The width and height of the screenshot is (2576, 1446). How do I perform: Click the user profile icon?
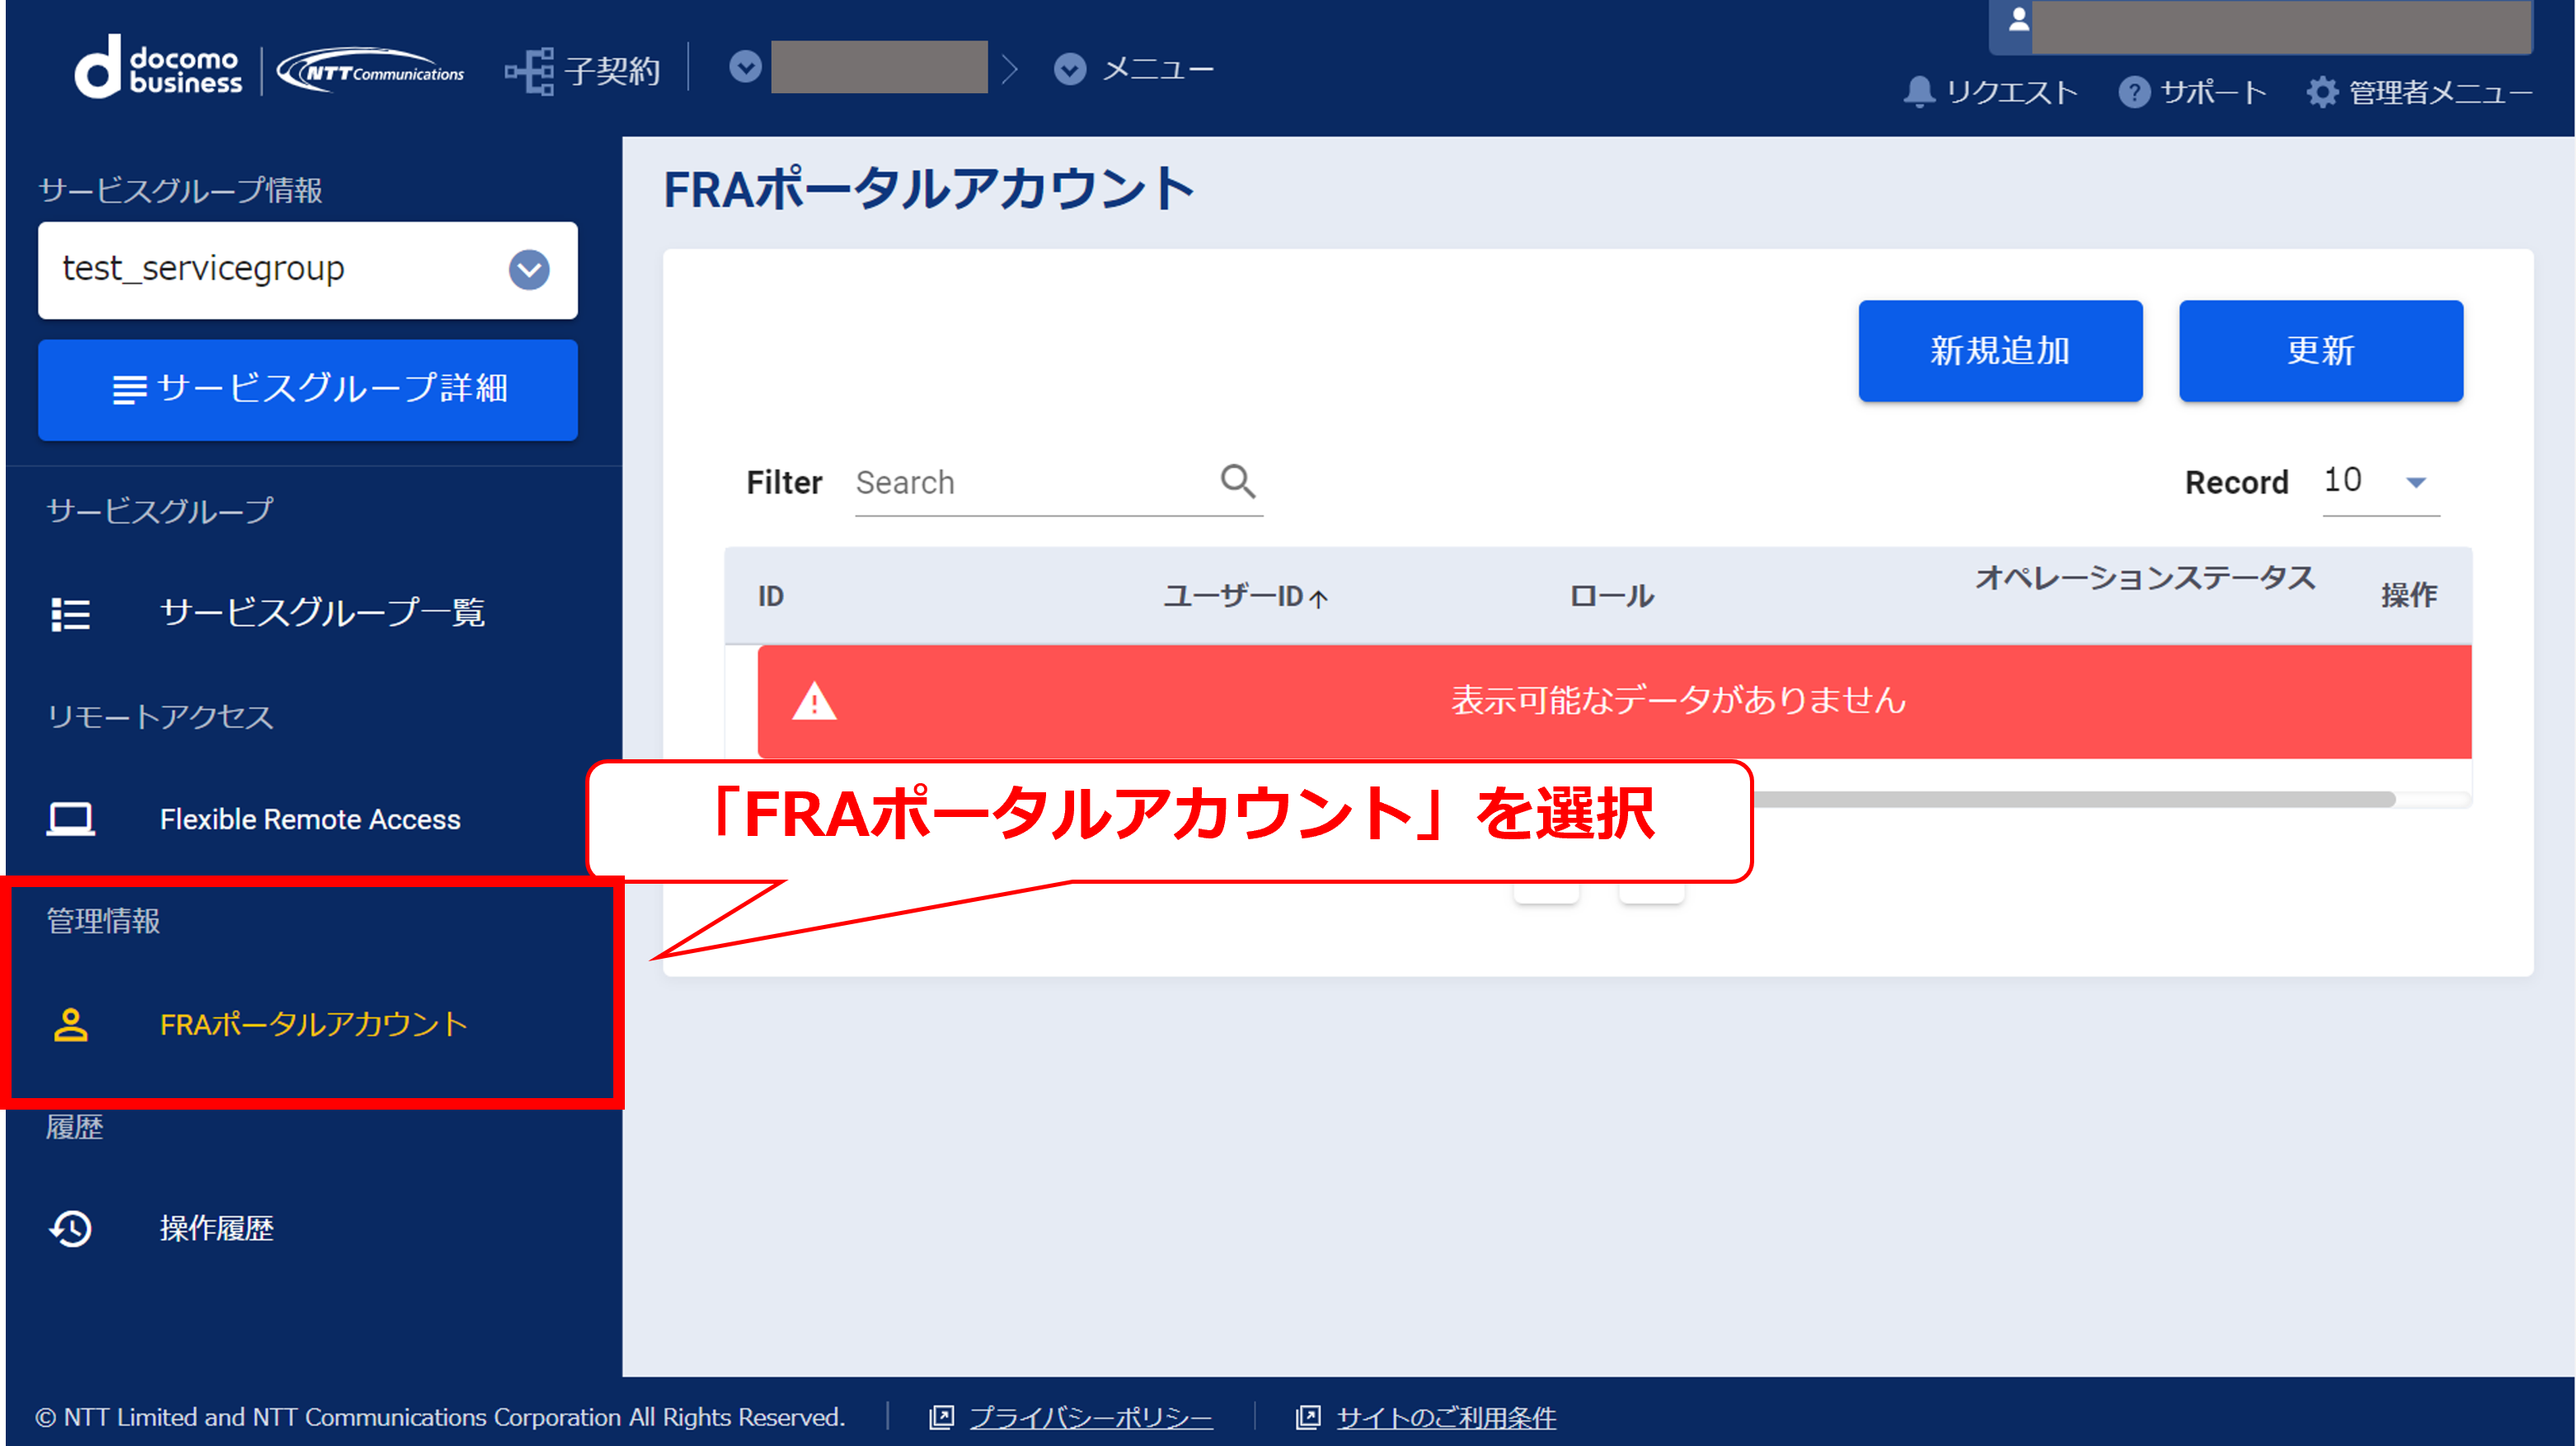click(x=2018, y=20)
